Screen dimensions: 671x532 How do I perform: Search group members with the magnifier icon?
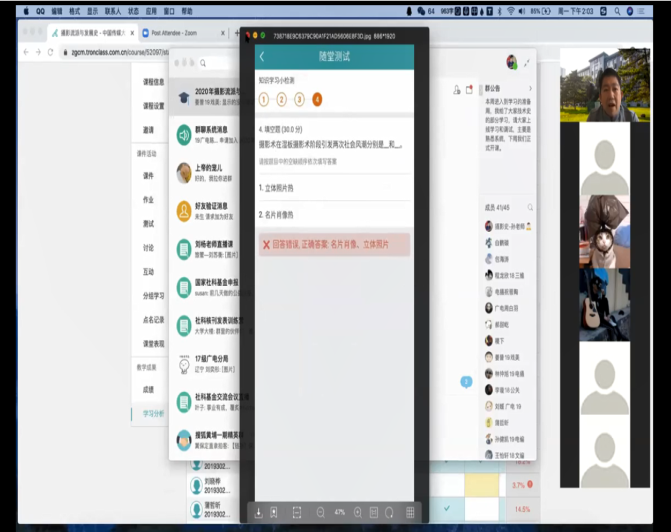(530, 207)
